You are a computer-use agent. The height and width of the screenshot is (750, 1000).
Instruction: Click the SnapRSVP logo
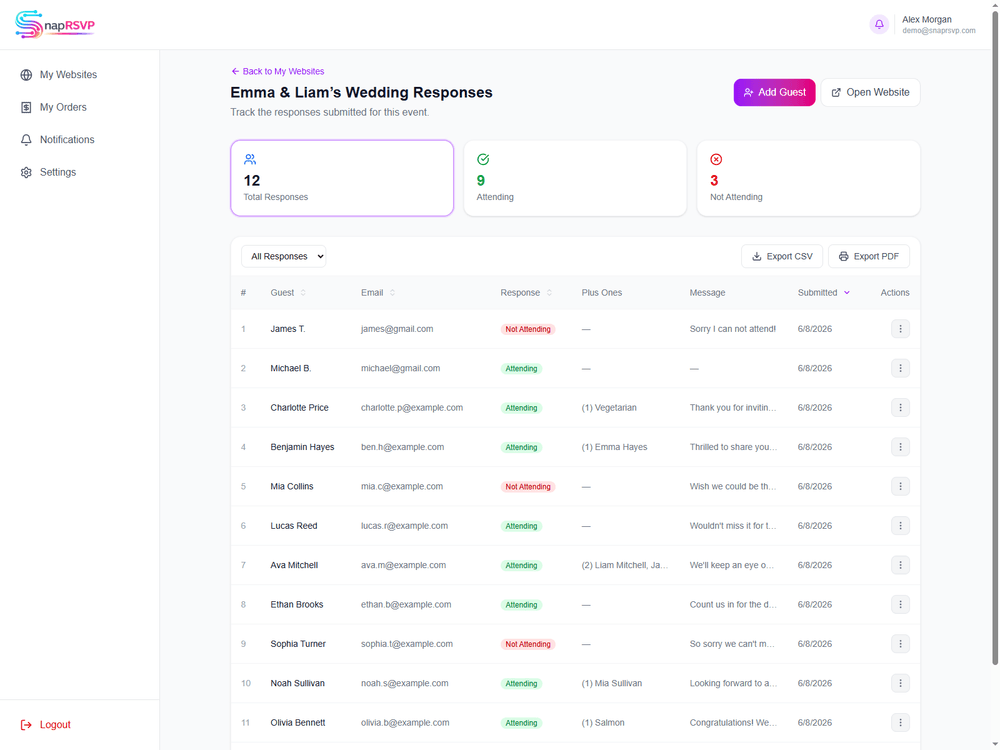coord(55,25)
